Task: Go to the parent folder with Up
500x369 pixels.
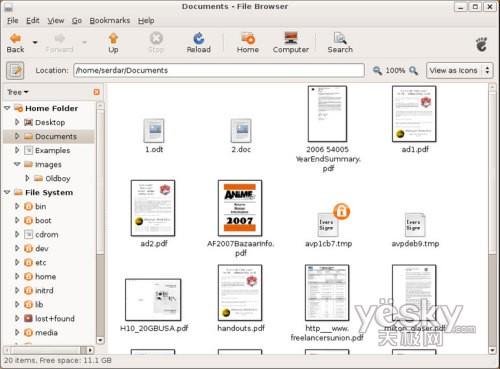Action: pyautogui.click(x=113, y=43)
